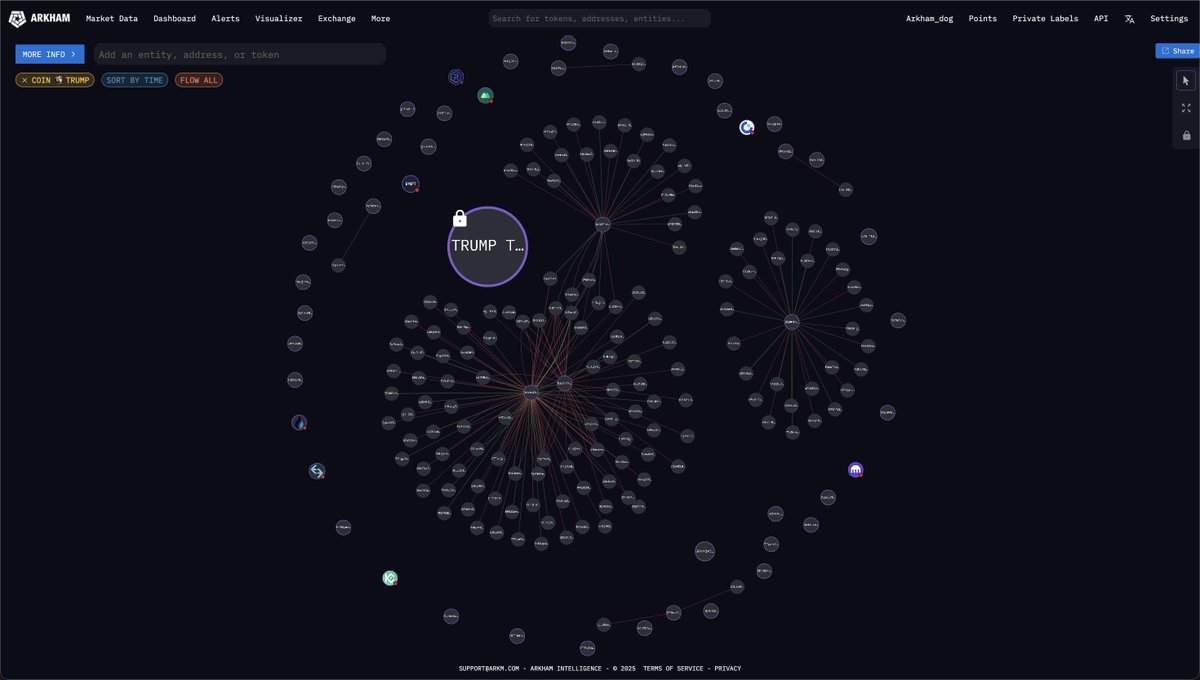Toggle the SORT BY TIME chip
This screenshot has width=1200, height=680.
(135, 80)
